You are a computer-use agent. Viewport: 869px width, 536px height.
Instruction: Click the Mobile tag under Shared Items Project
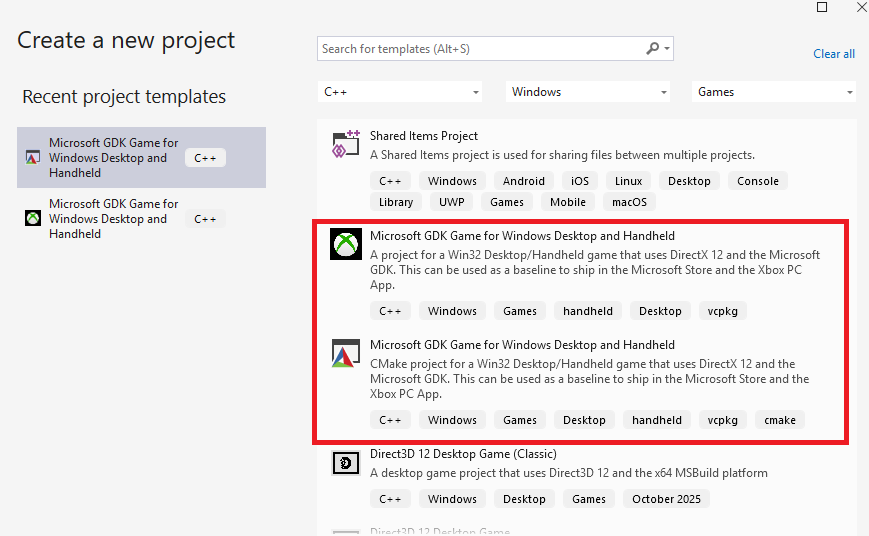coord(568,202)
